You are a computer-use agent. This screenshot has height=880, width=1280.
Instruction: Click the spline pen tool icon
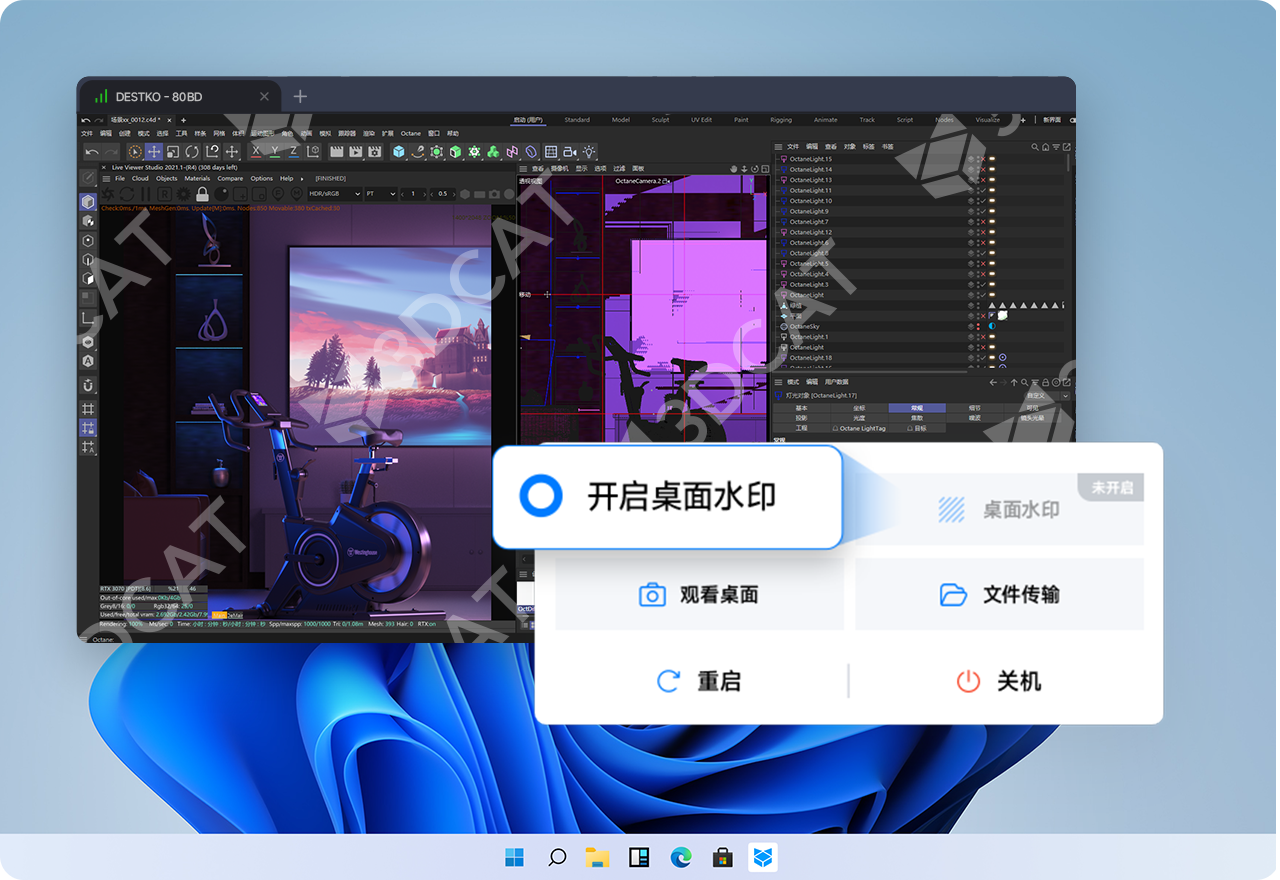tap(418, 151)
